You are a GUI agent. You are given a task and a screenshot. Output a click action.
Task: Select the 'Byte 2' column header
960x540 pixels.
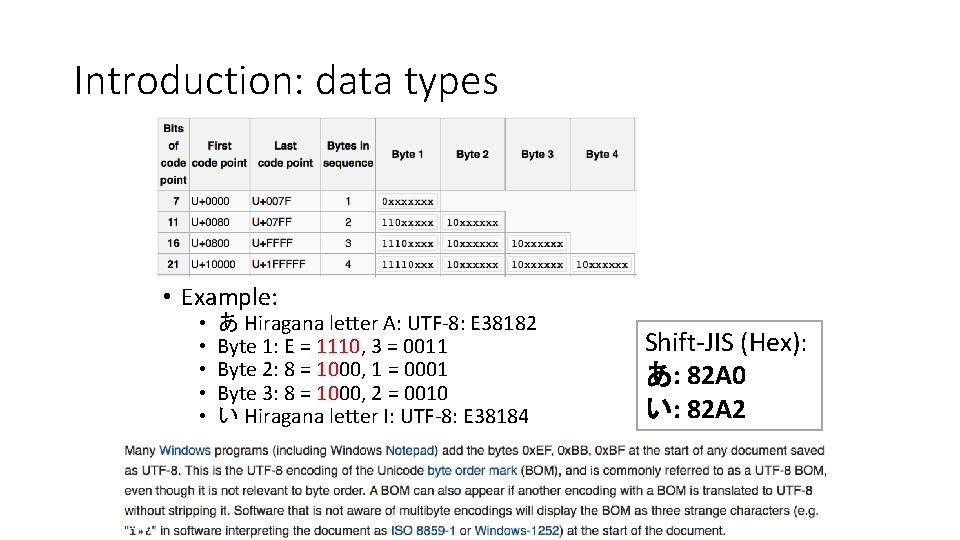pos(473,154)
